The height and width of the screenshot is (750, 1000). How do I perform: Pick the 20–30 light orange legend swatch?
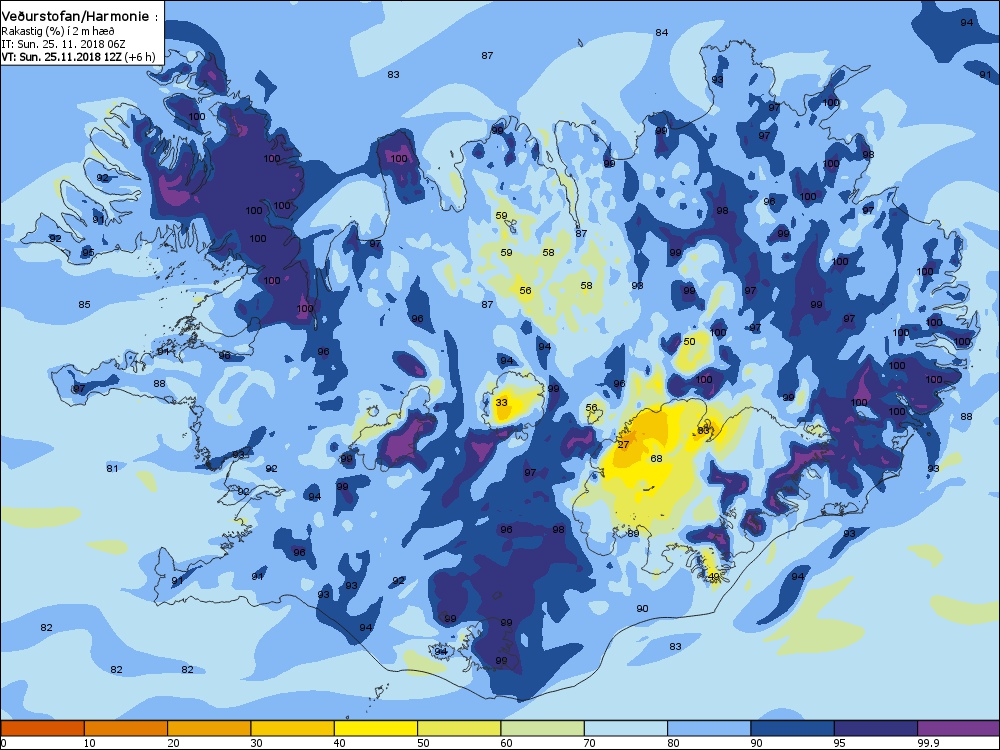pos(209,728)
